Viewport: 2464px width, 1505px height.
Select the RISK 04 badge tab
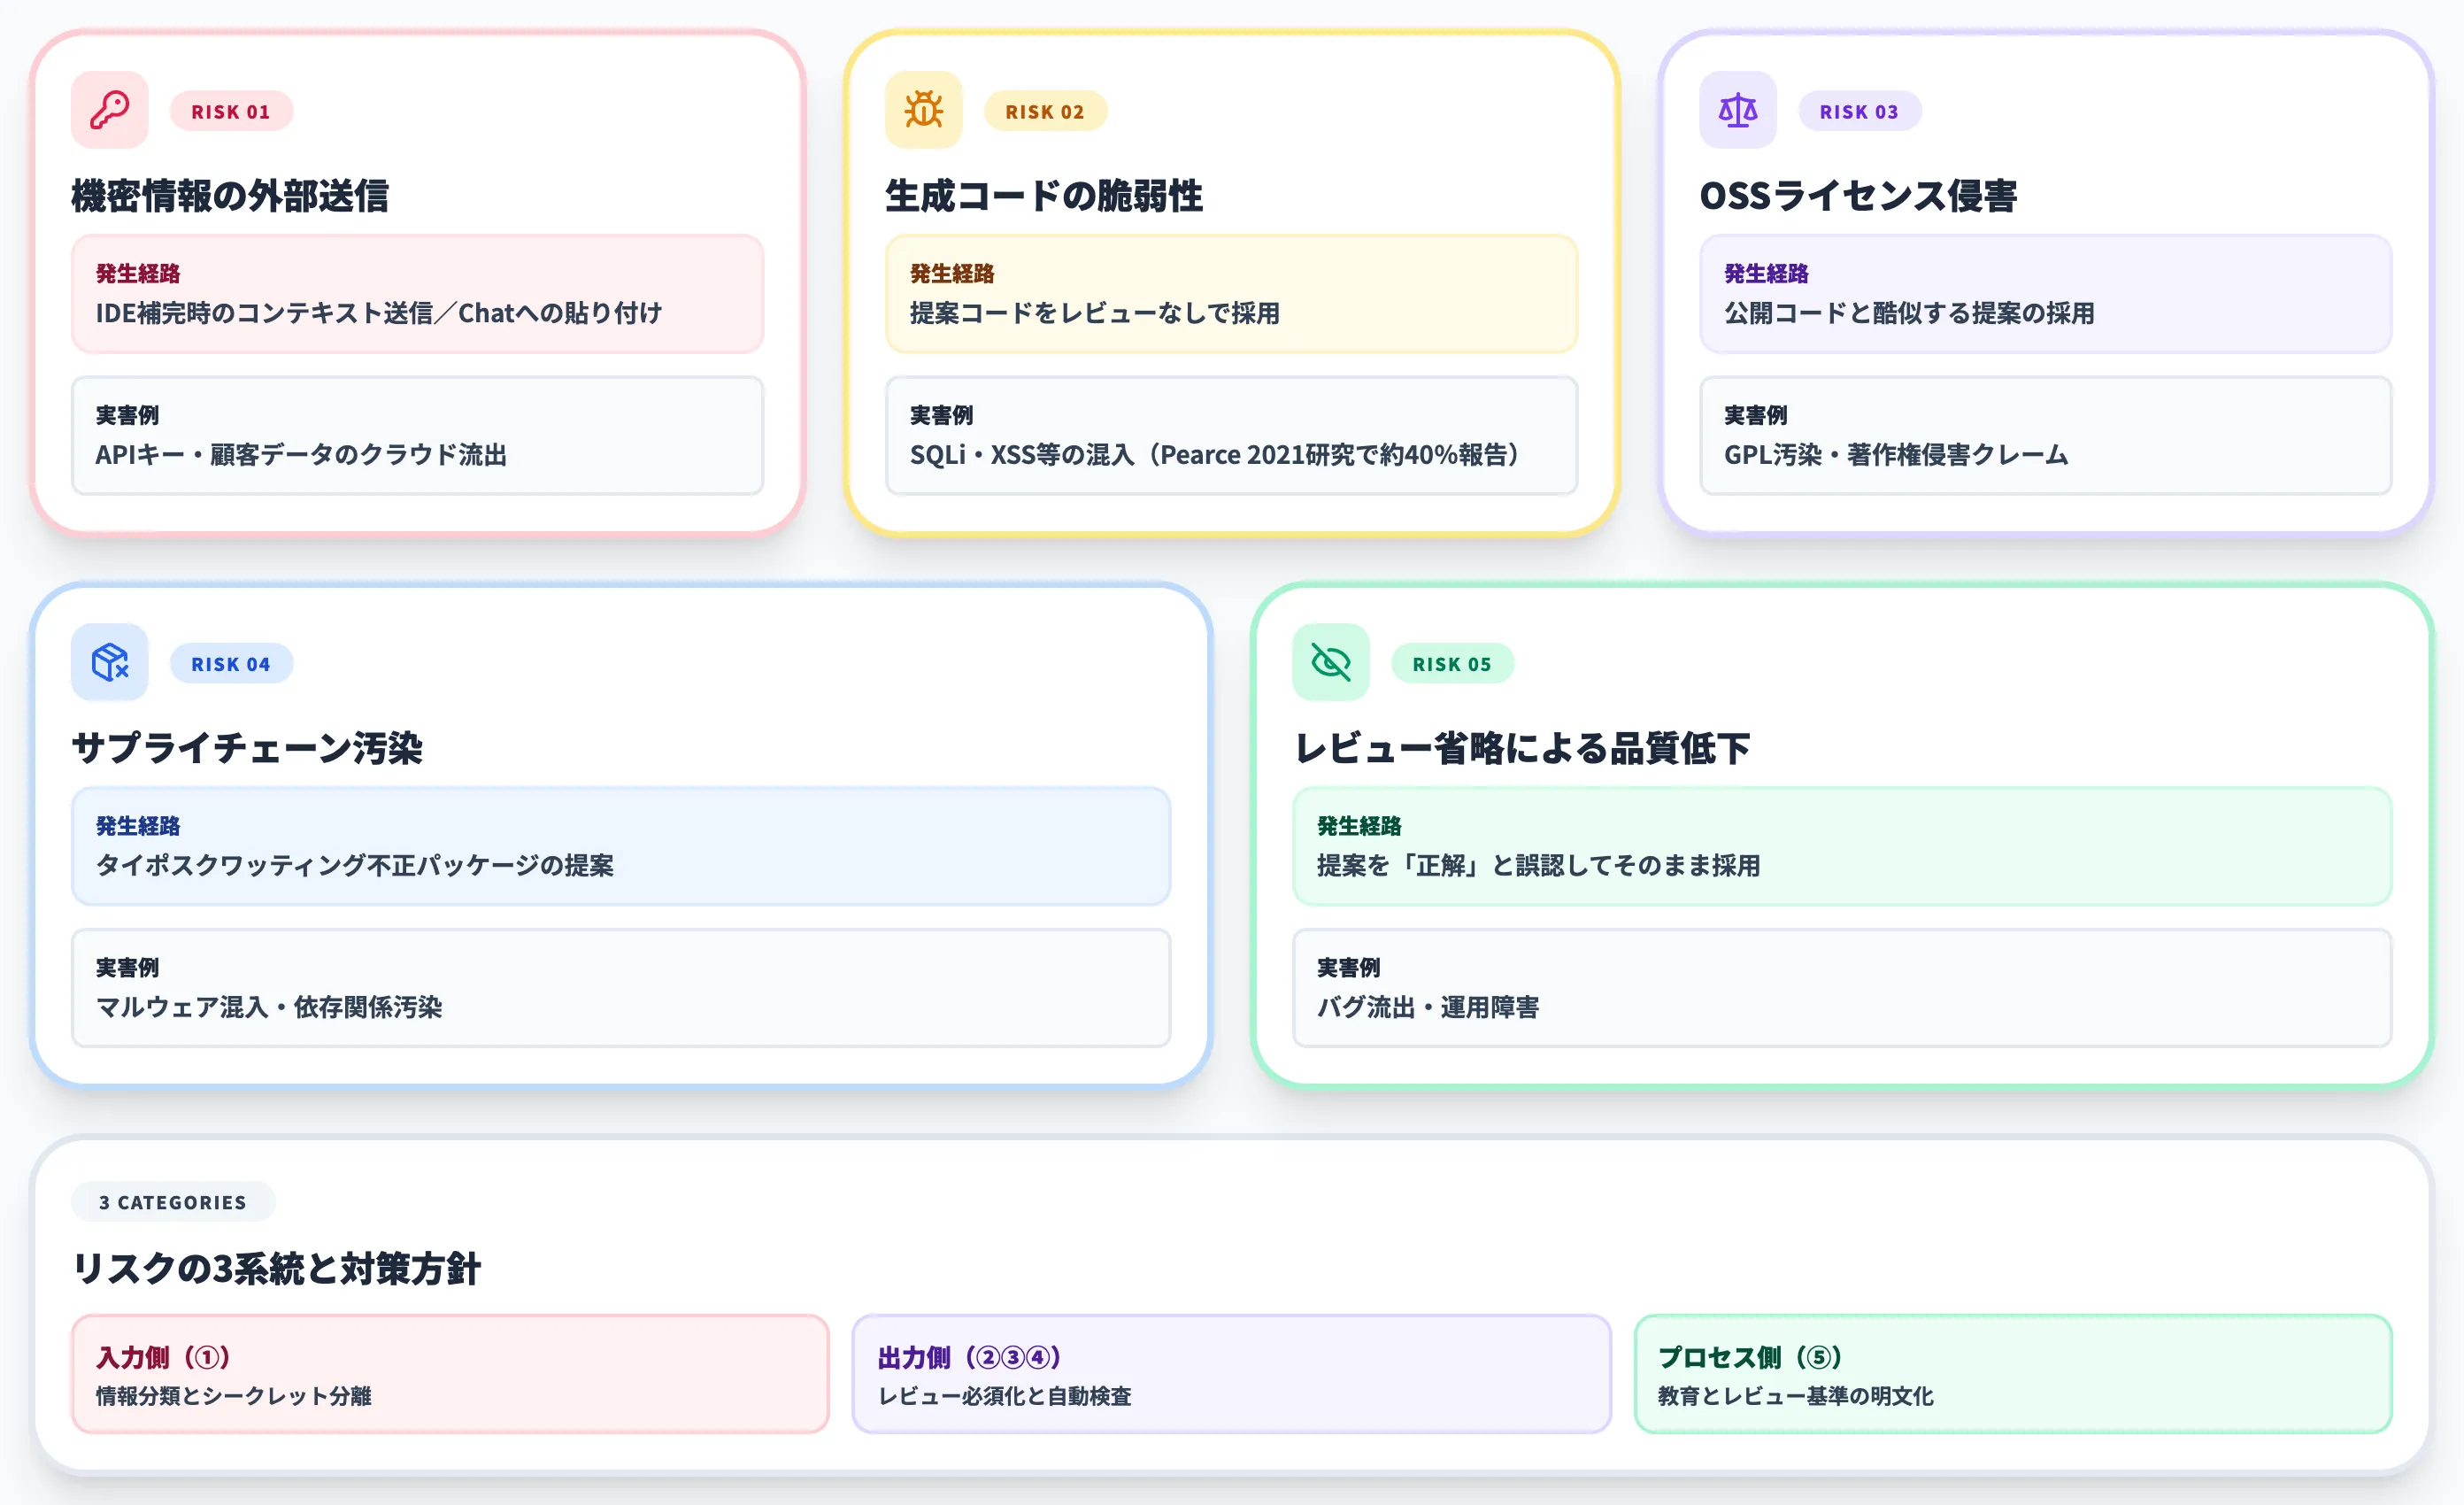point(231,662)
